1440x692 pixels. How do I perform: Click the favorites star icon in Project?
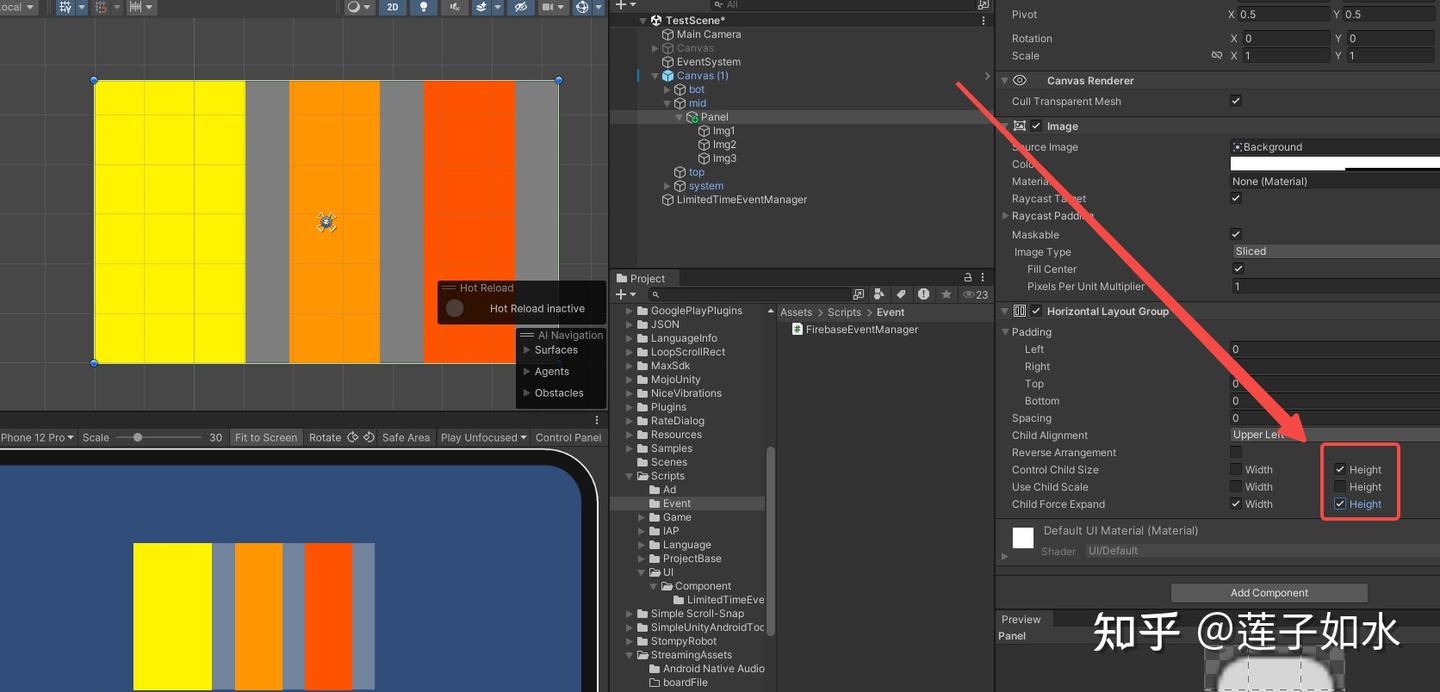[946, 294]
